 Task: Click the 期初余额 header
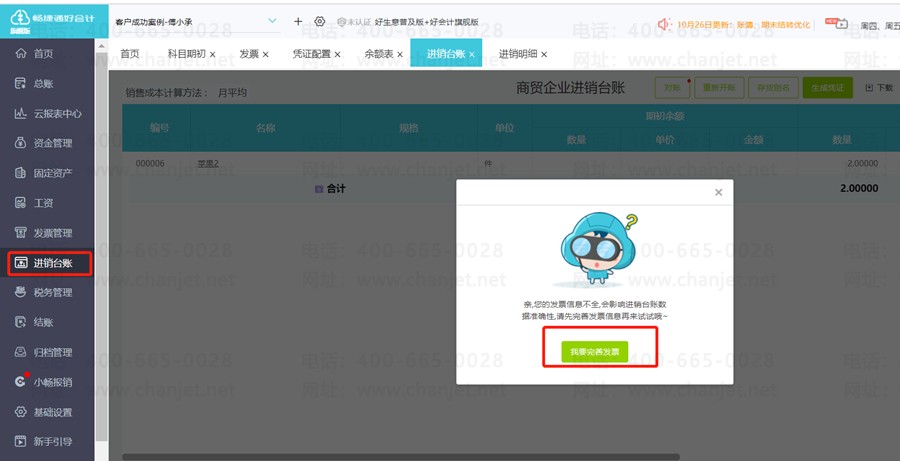(665, 116)
